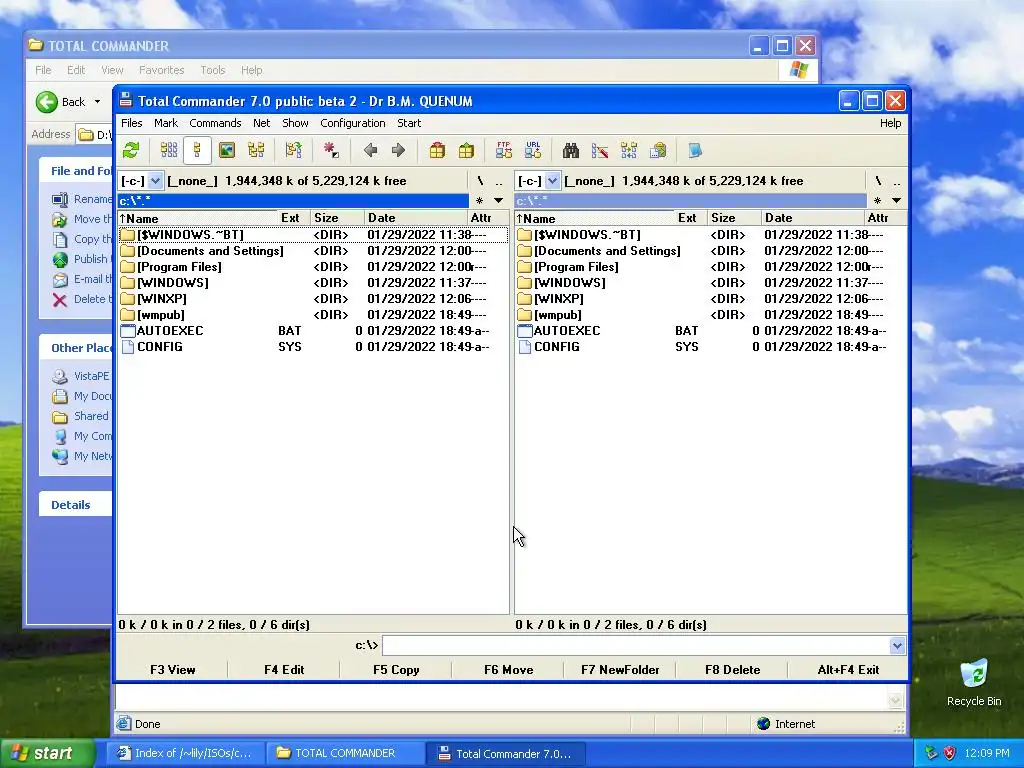Sort left panel by Size column header
This screenshot has width=1024, height=768.
(337, 218)
